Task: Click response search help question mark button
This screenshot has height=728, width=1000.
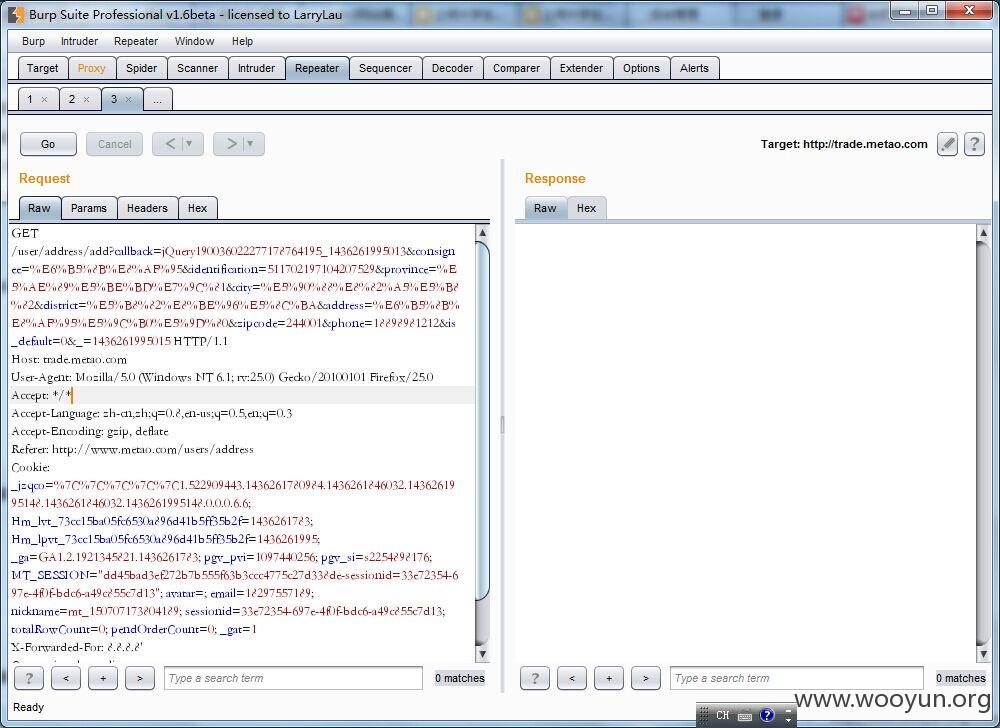Action: [x=534, y=678]
